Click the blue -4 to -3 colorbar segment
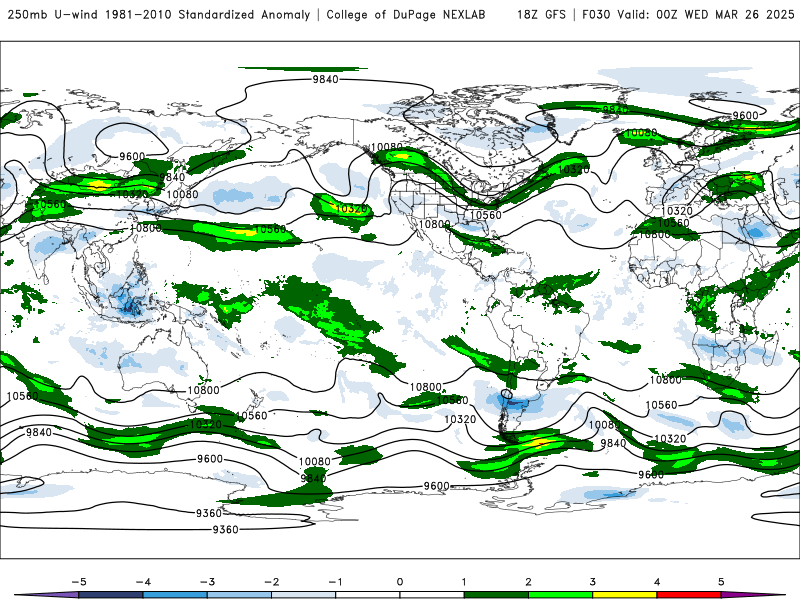Image resolution: width=800 pixels, height=600 pixels. [x=175, y=595]
